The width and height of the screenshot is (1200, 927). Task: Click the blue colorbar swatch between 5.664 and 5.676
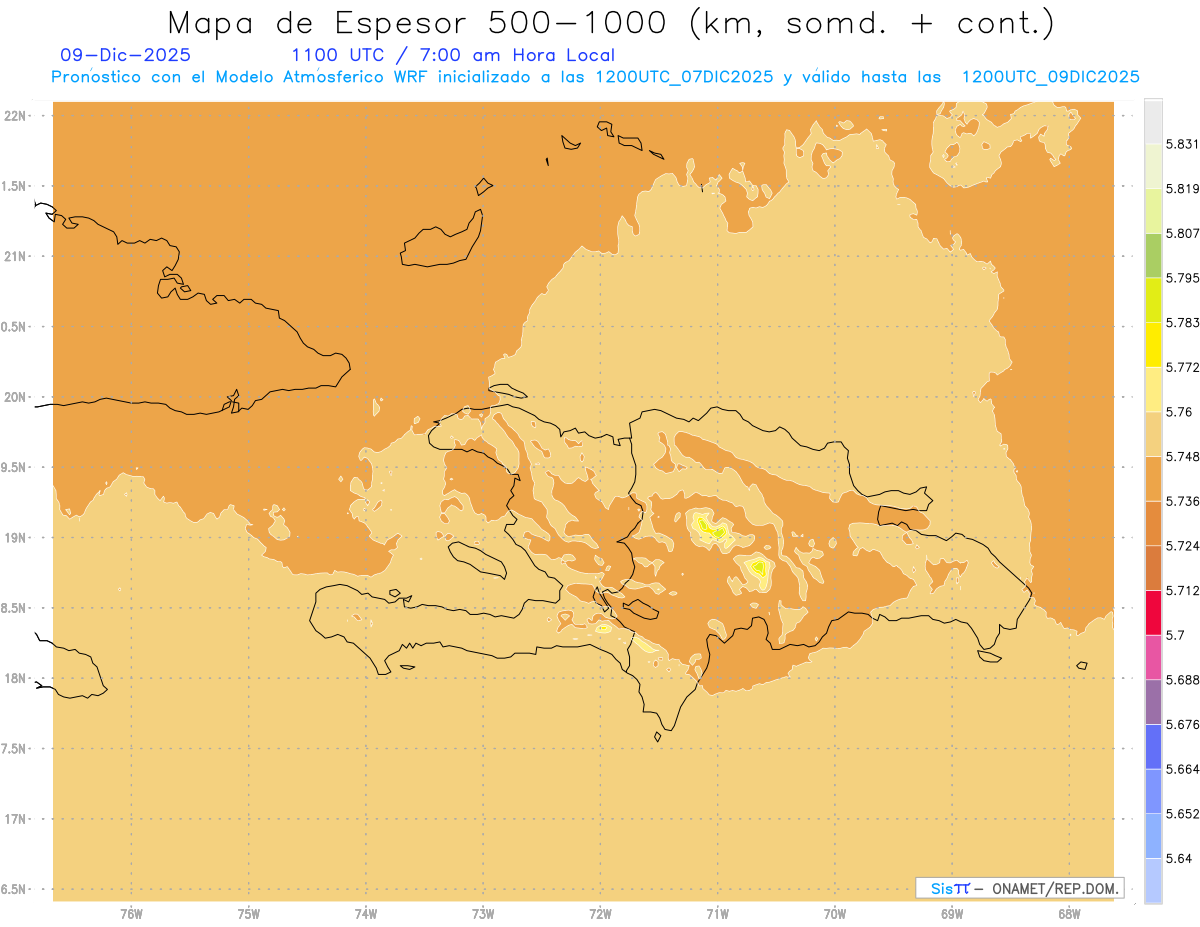click(x=1153, y=746)
